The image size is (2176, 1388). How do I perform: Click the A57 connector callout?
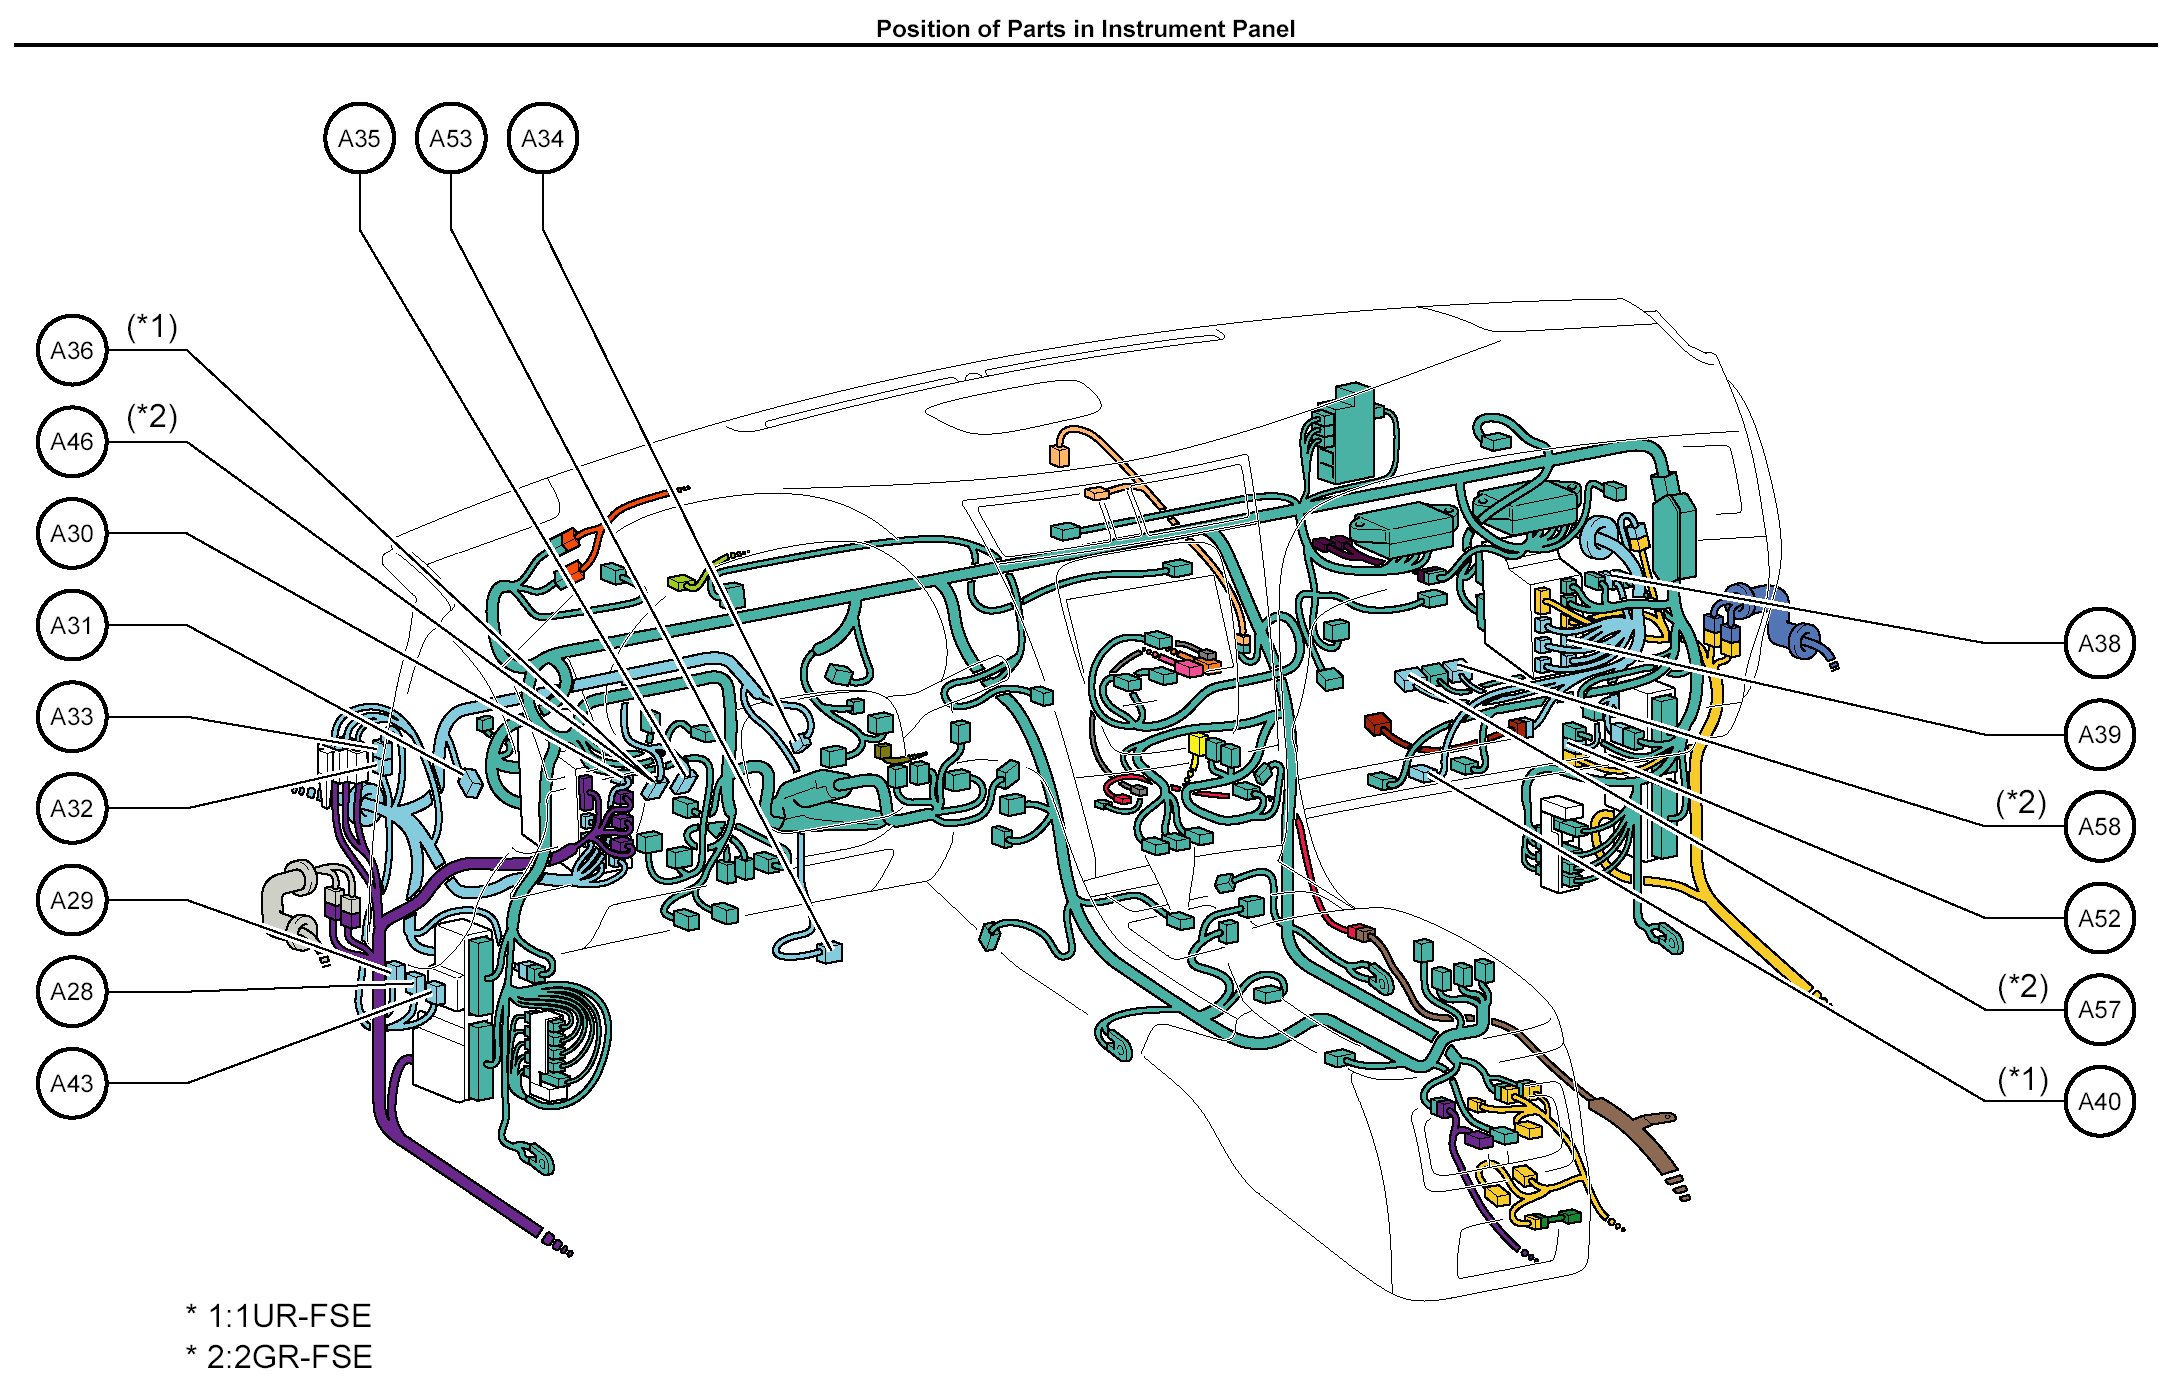[2099, 1009]
